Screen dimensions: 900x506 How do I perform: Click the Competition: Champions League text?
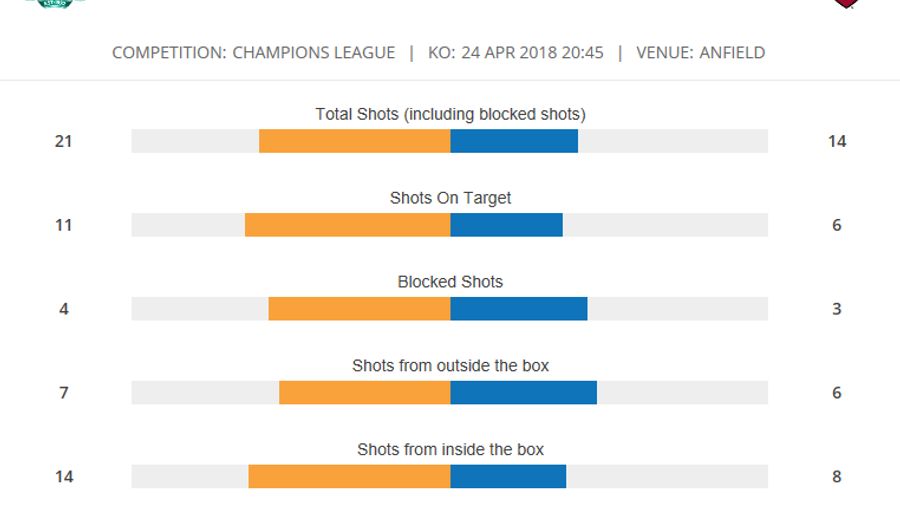253,53
